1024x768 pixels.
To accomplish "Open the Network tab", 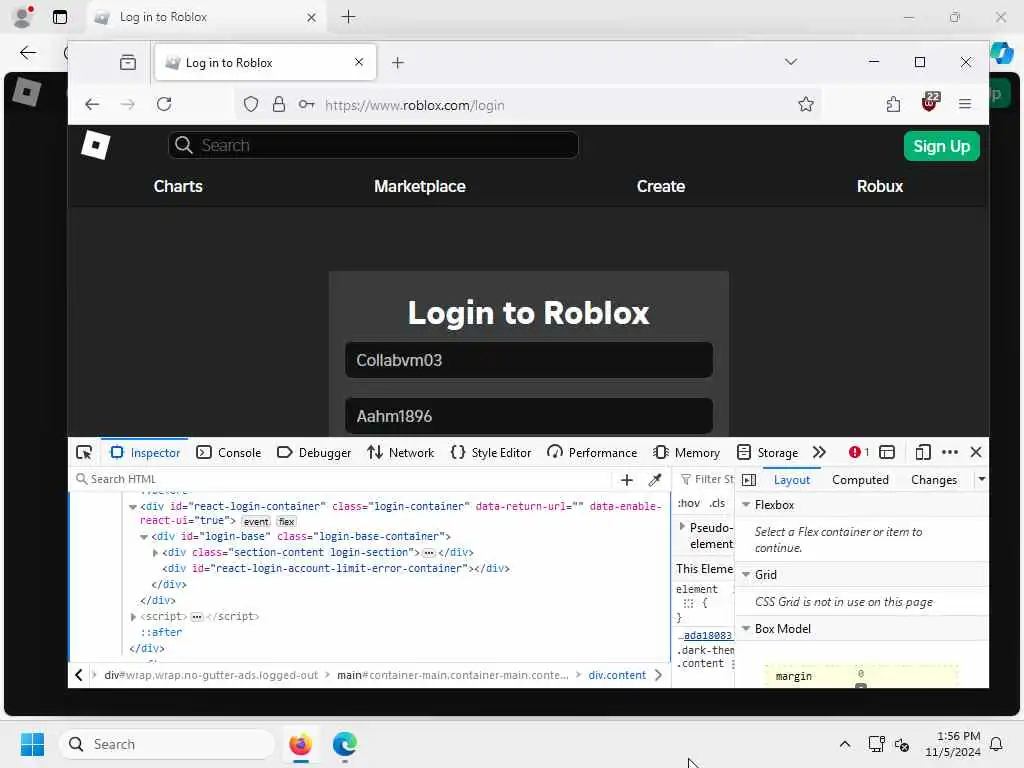I will point(400,453).
